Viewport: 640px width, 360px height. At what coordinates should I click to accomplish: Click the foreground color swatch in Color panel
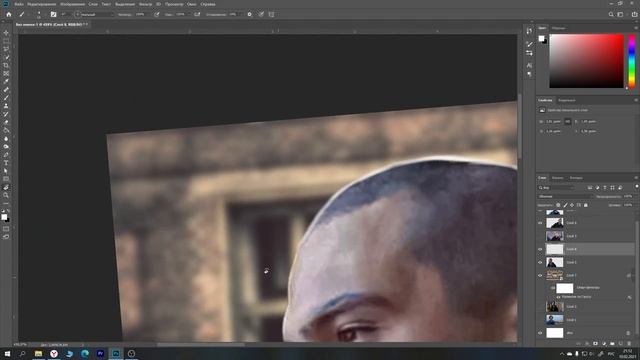coord(541,38)
